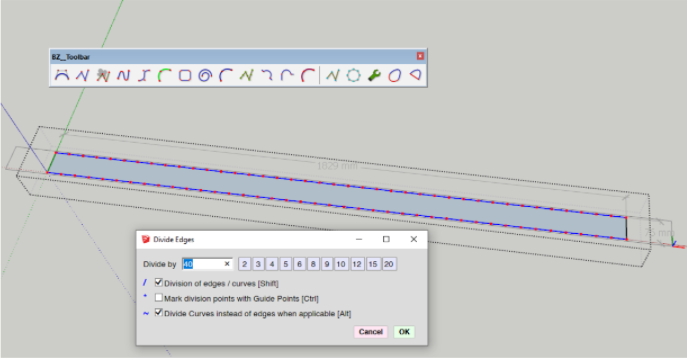Set divisions with preset button 20

(x=389, y=264)
